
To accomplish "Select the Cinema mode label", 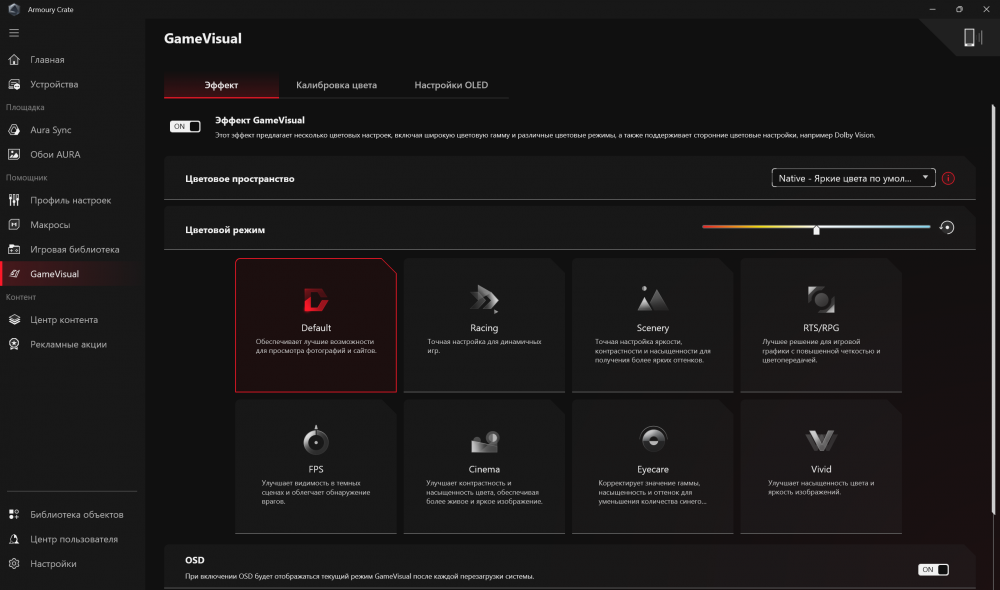I will coord(484,469).
